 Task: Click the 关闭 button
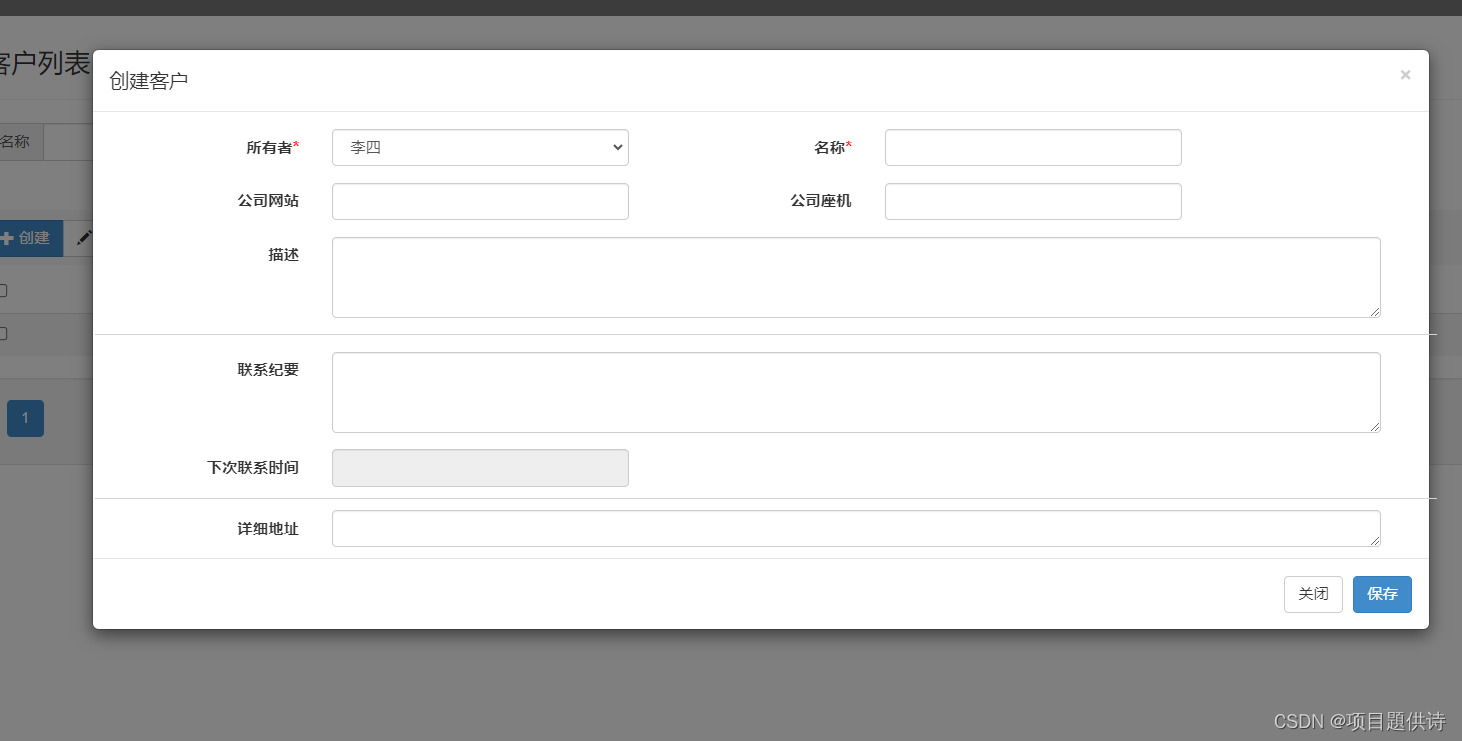point(1313,594)
